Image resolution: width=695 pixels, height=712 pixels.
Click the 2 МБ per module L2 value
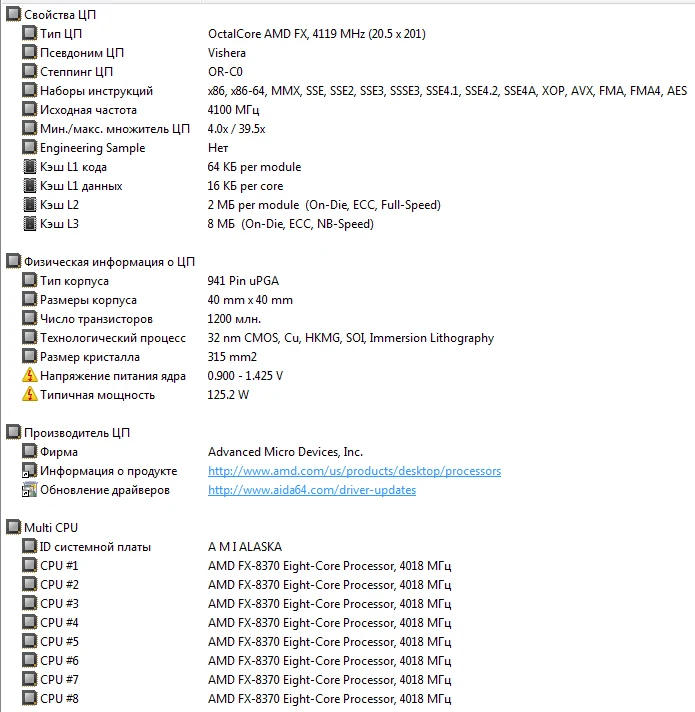point(324,205)
